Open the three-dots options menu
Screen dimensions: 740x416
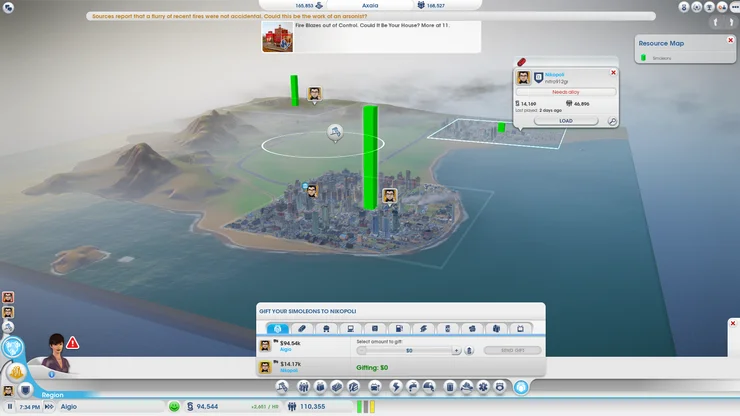(x=734, y=7)
